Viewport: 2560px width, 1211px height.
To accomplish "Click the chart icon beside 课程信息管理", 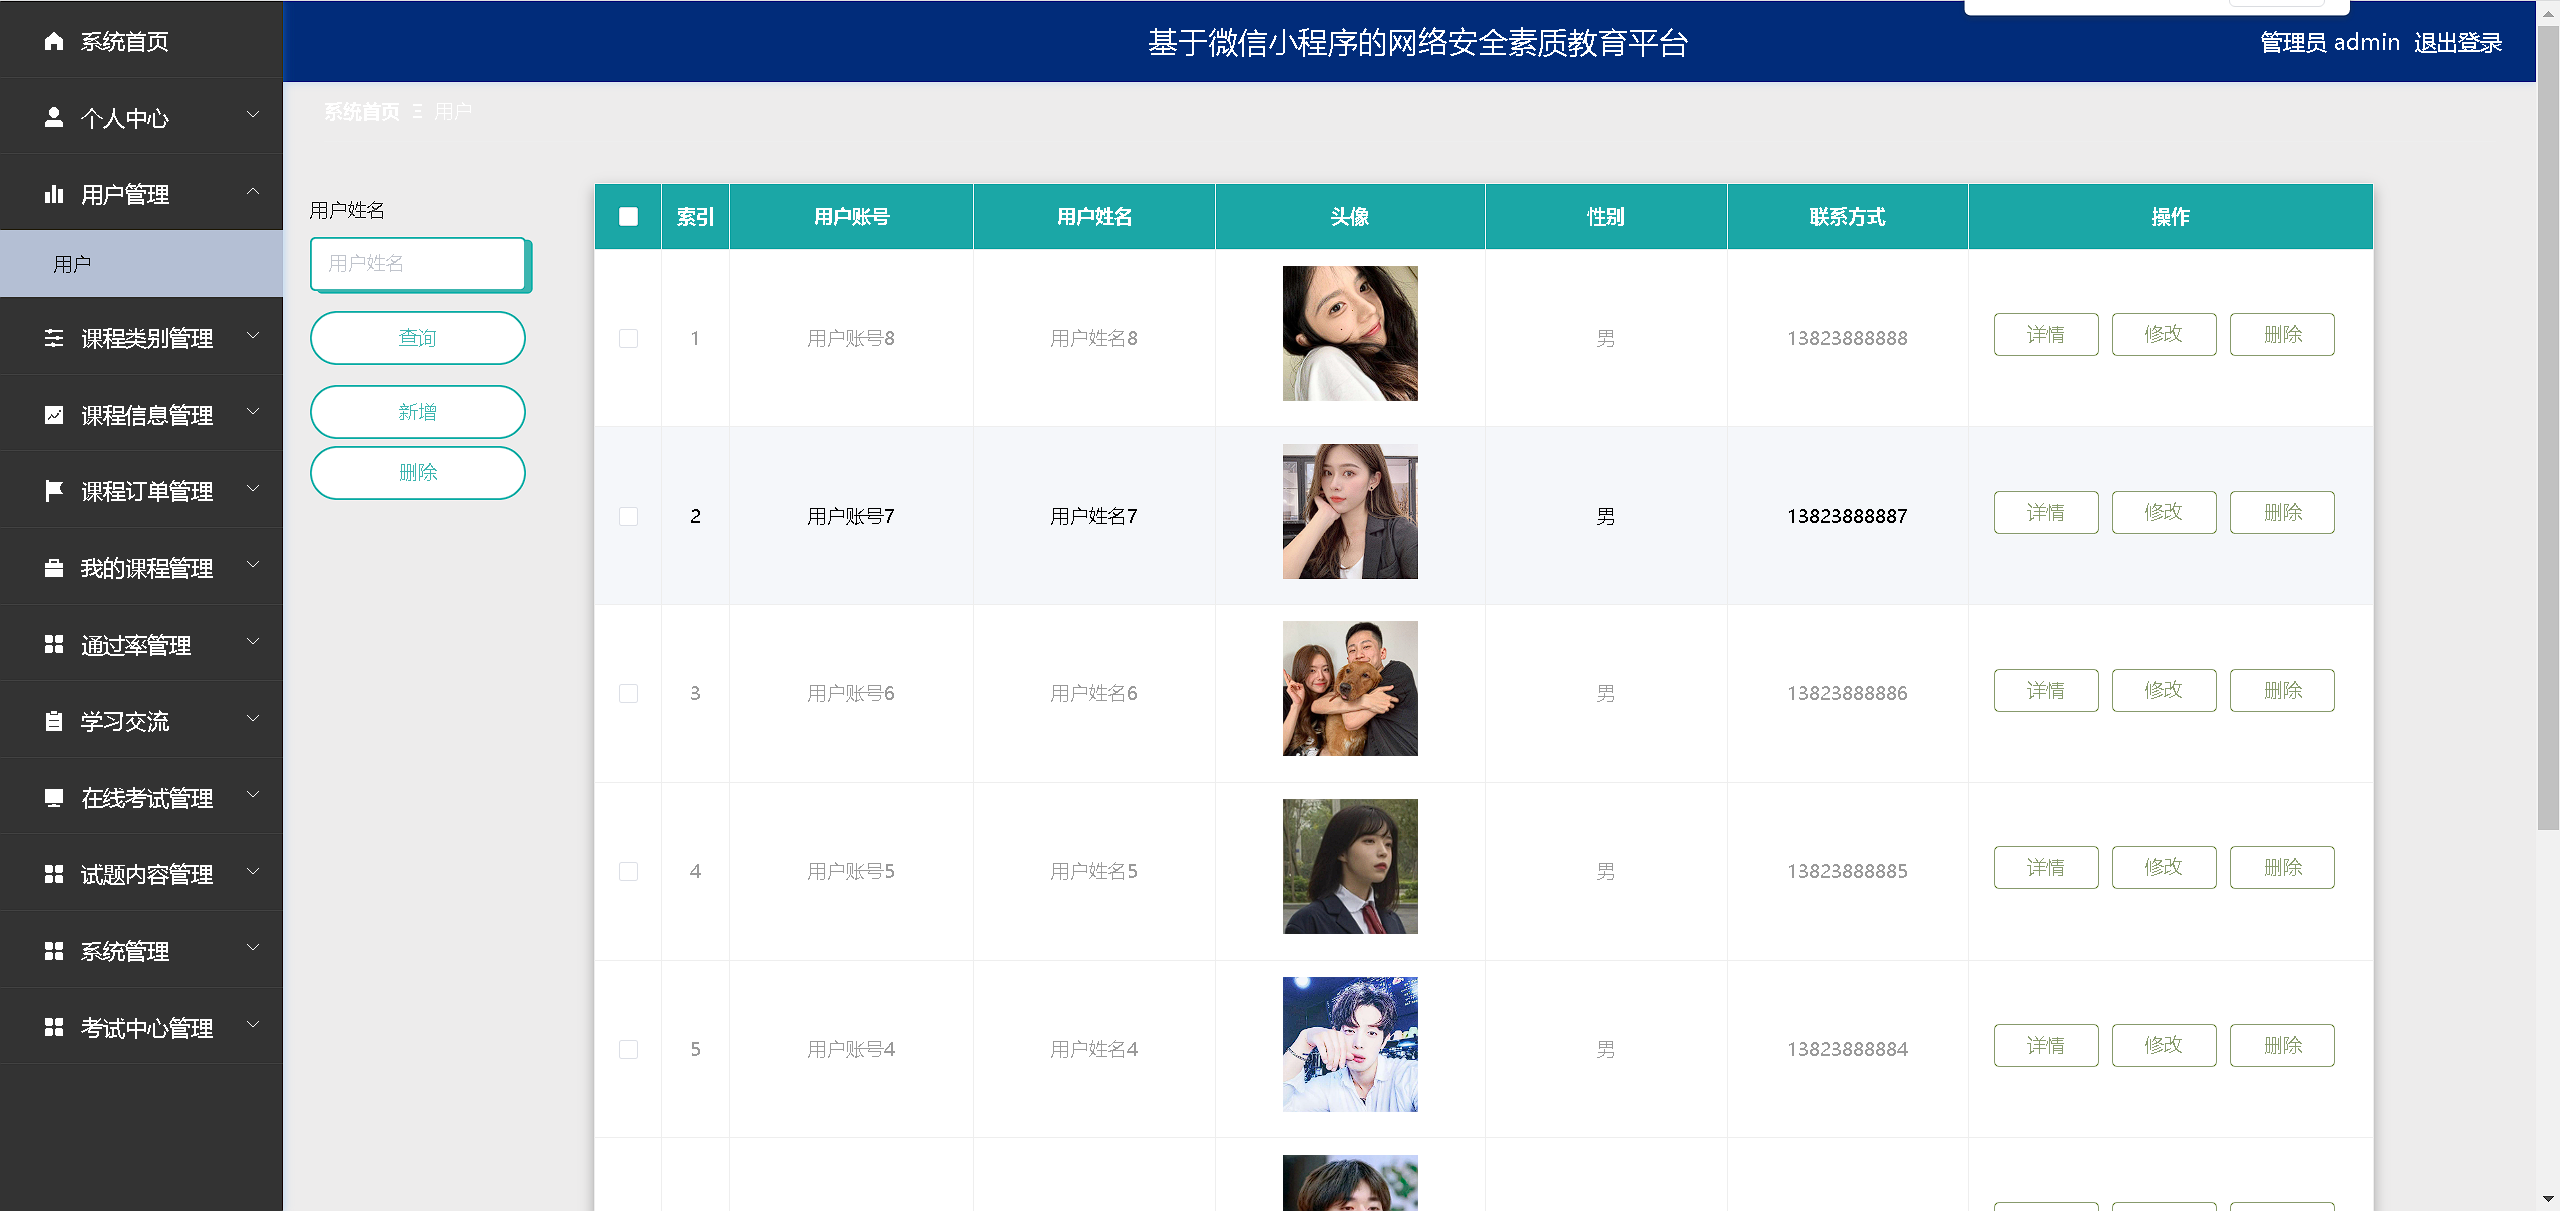I will pos(54,415).
